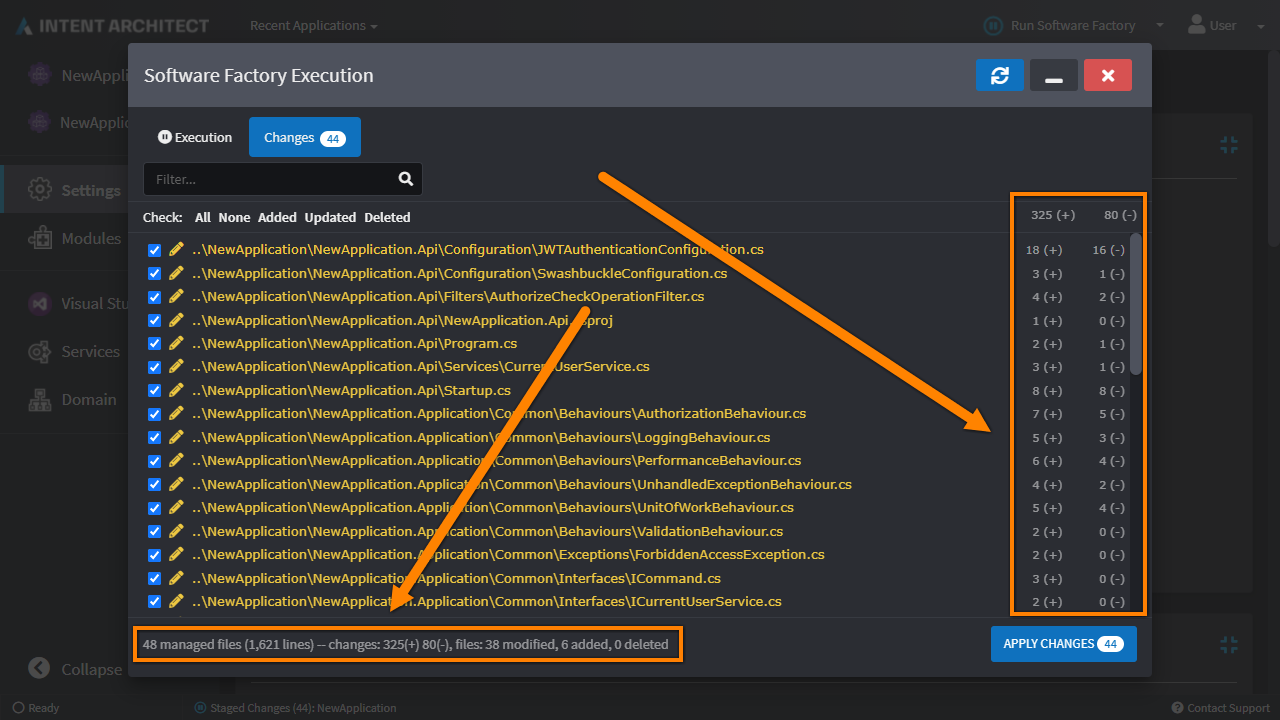
Task: Uncheck the JWTAuthenticationConfiguration.cs checkbox
Action: click(x=154, y=250)
